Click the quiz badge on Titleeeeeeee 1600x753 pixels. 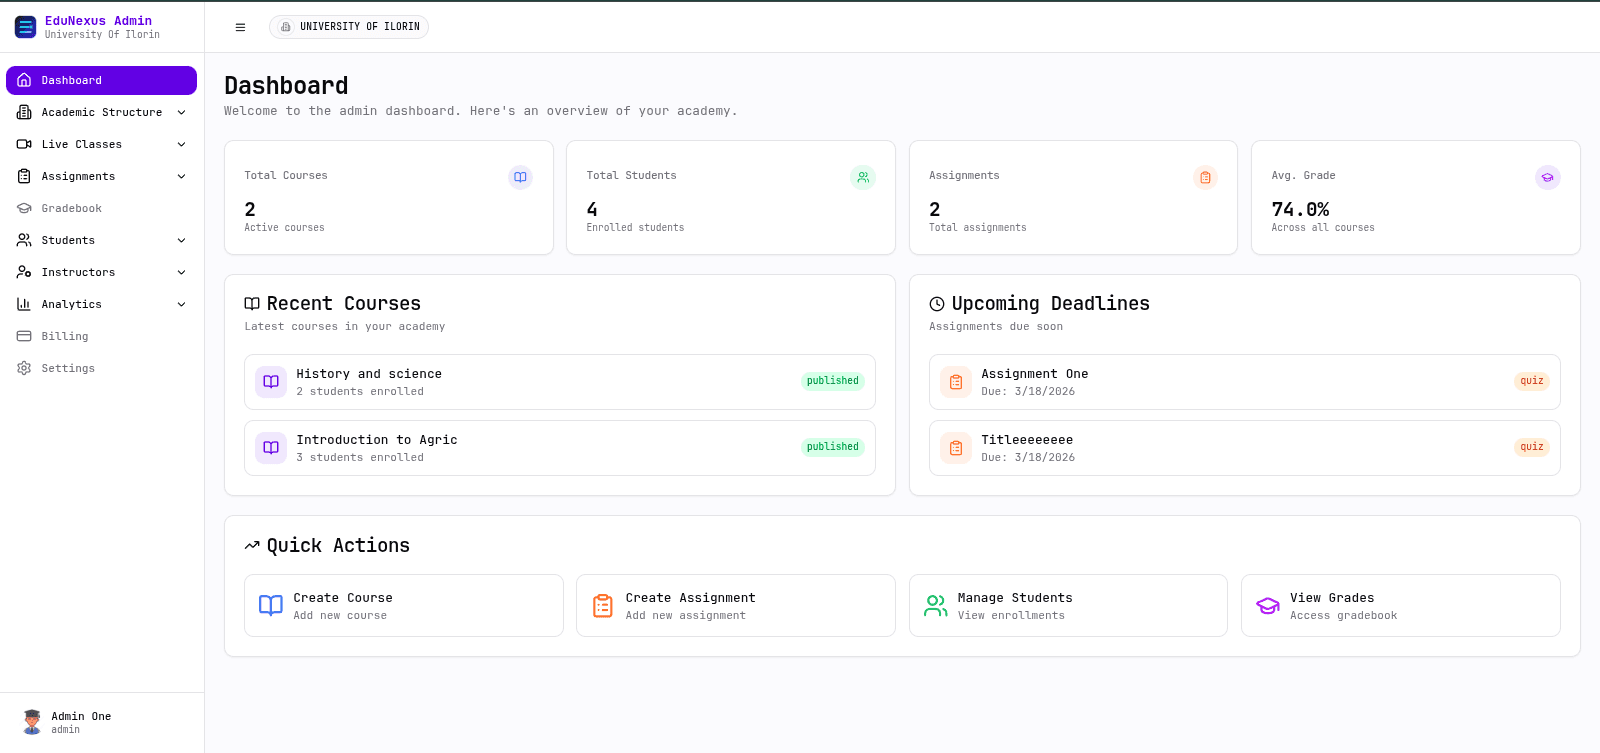point(1532,447)
